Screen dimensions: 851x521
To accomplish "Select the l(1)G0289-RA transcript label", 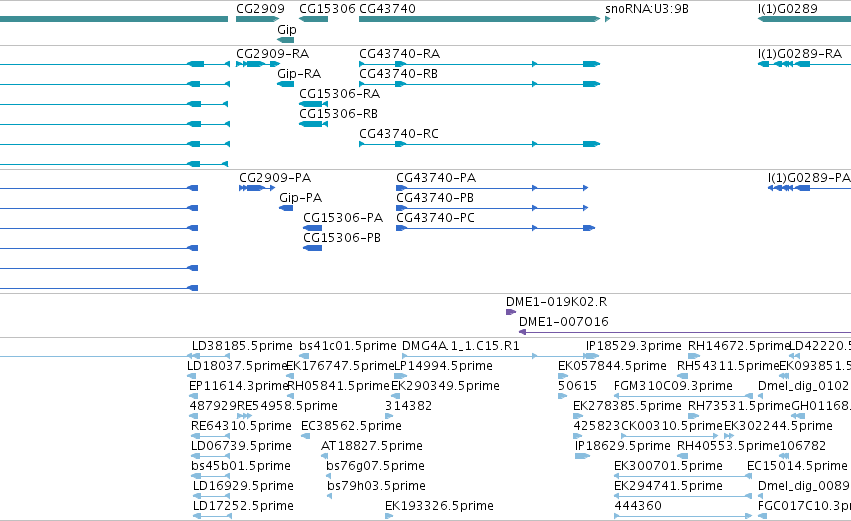I will pos(800,54).
